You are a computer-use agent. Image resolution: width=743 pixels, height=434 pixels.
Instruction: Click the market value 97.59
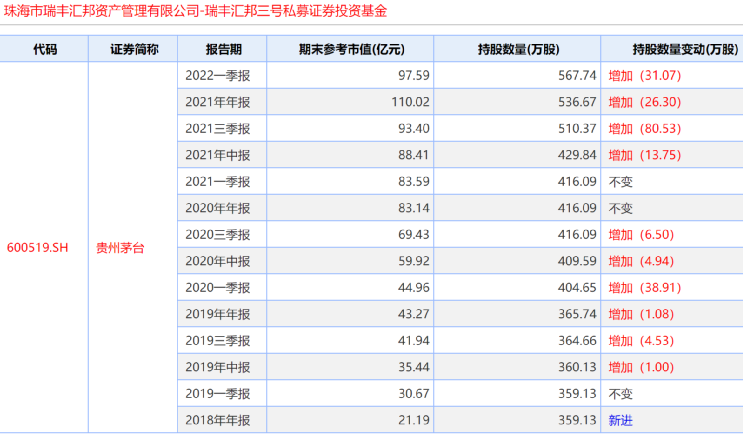tap(414, 75)
